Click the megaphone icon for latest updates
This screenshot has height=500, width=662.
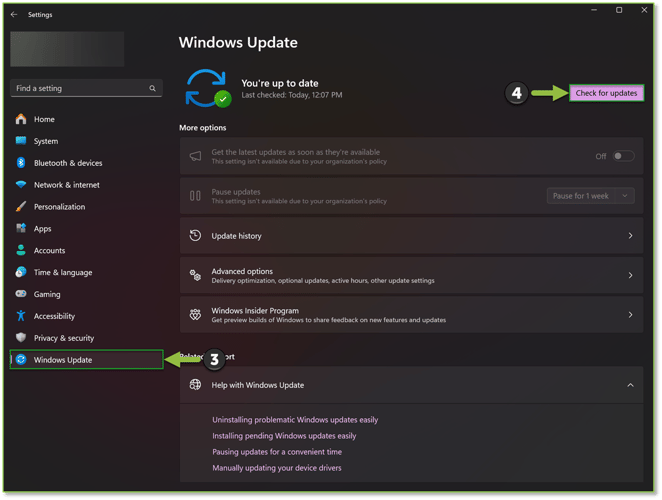pos(195,156)
